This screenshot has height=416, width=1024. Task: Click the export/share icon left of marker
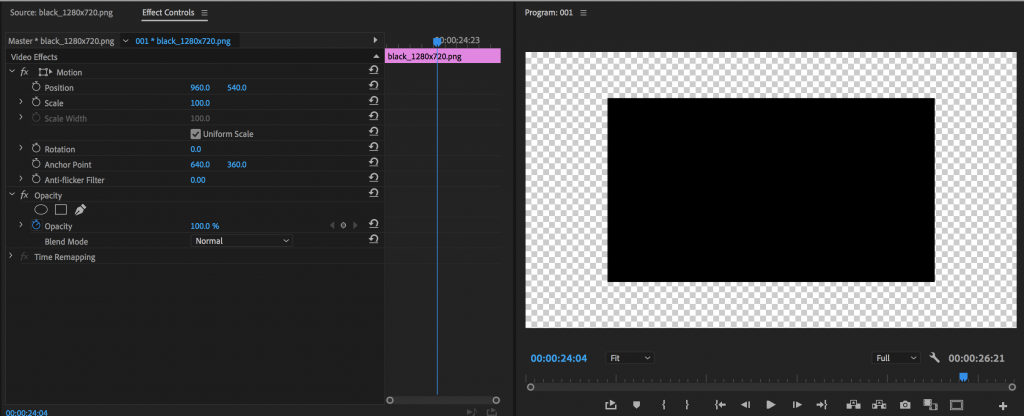[611, 405]
